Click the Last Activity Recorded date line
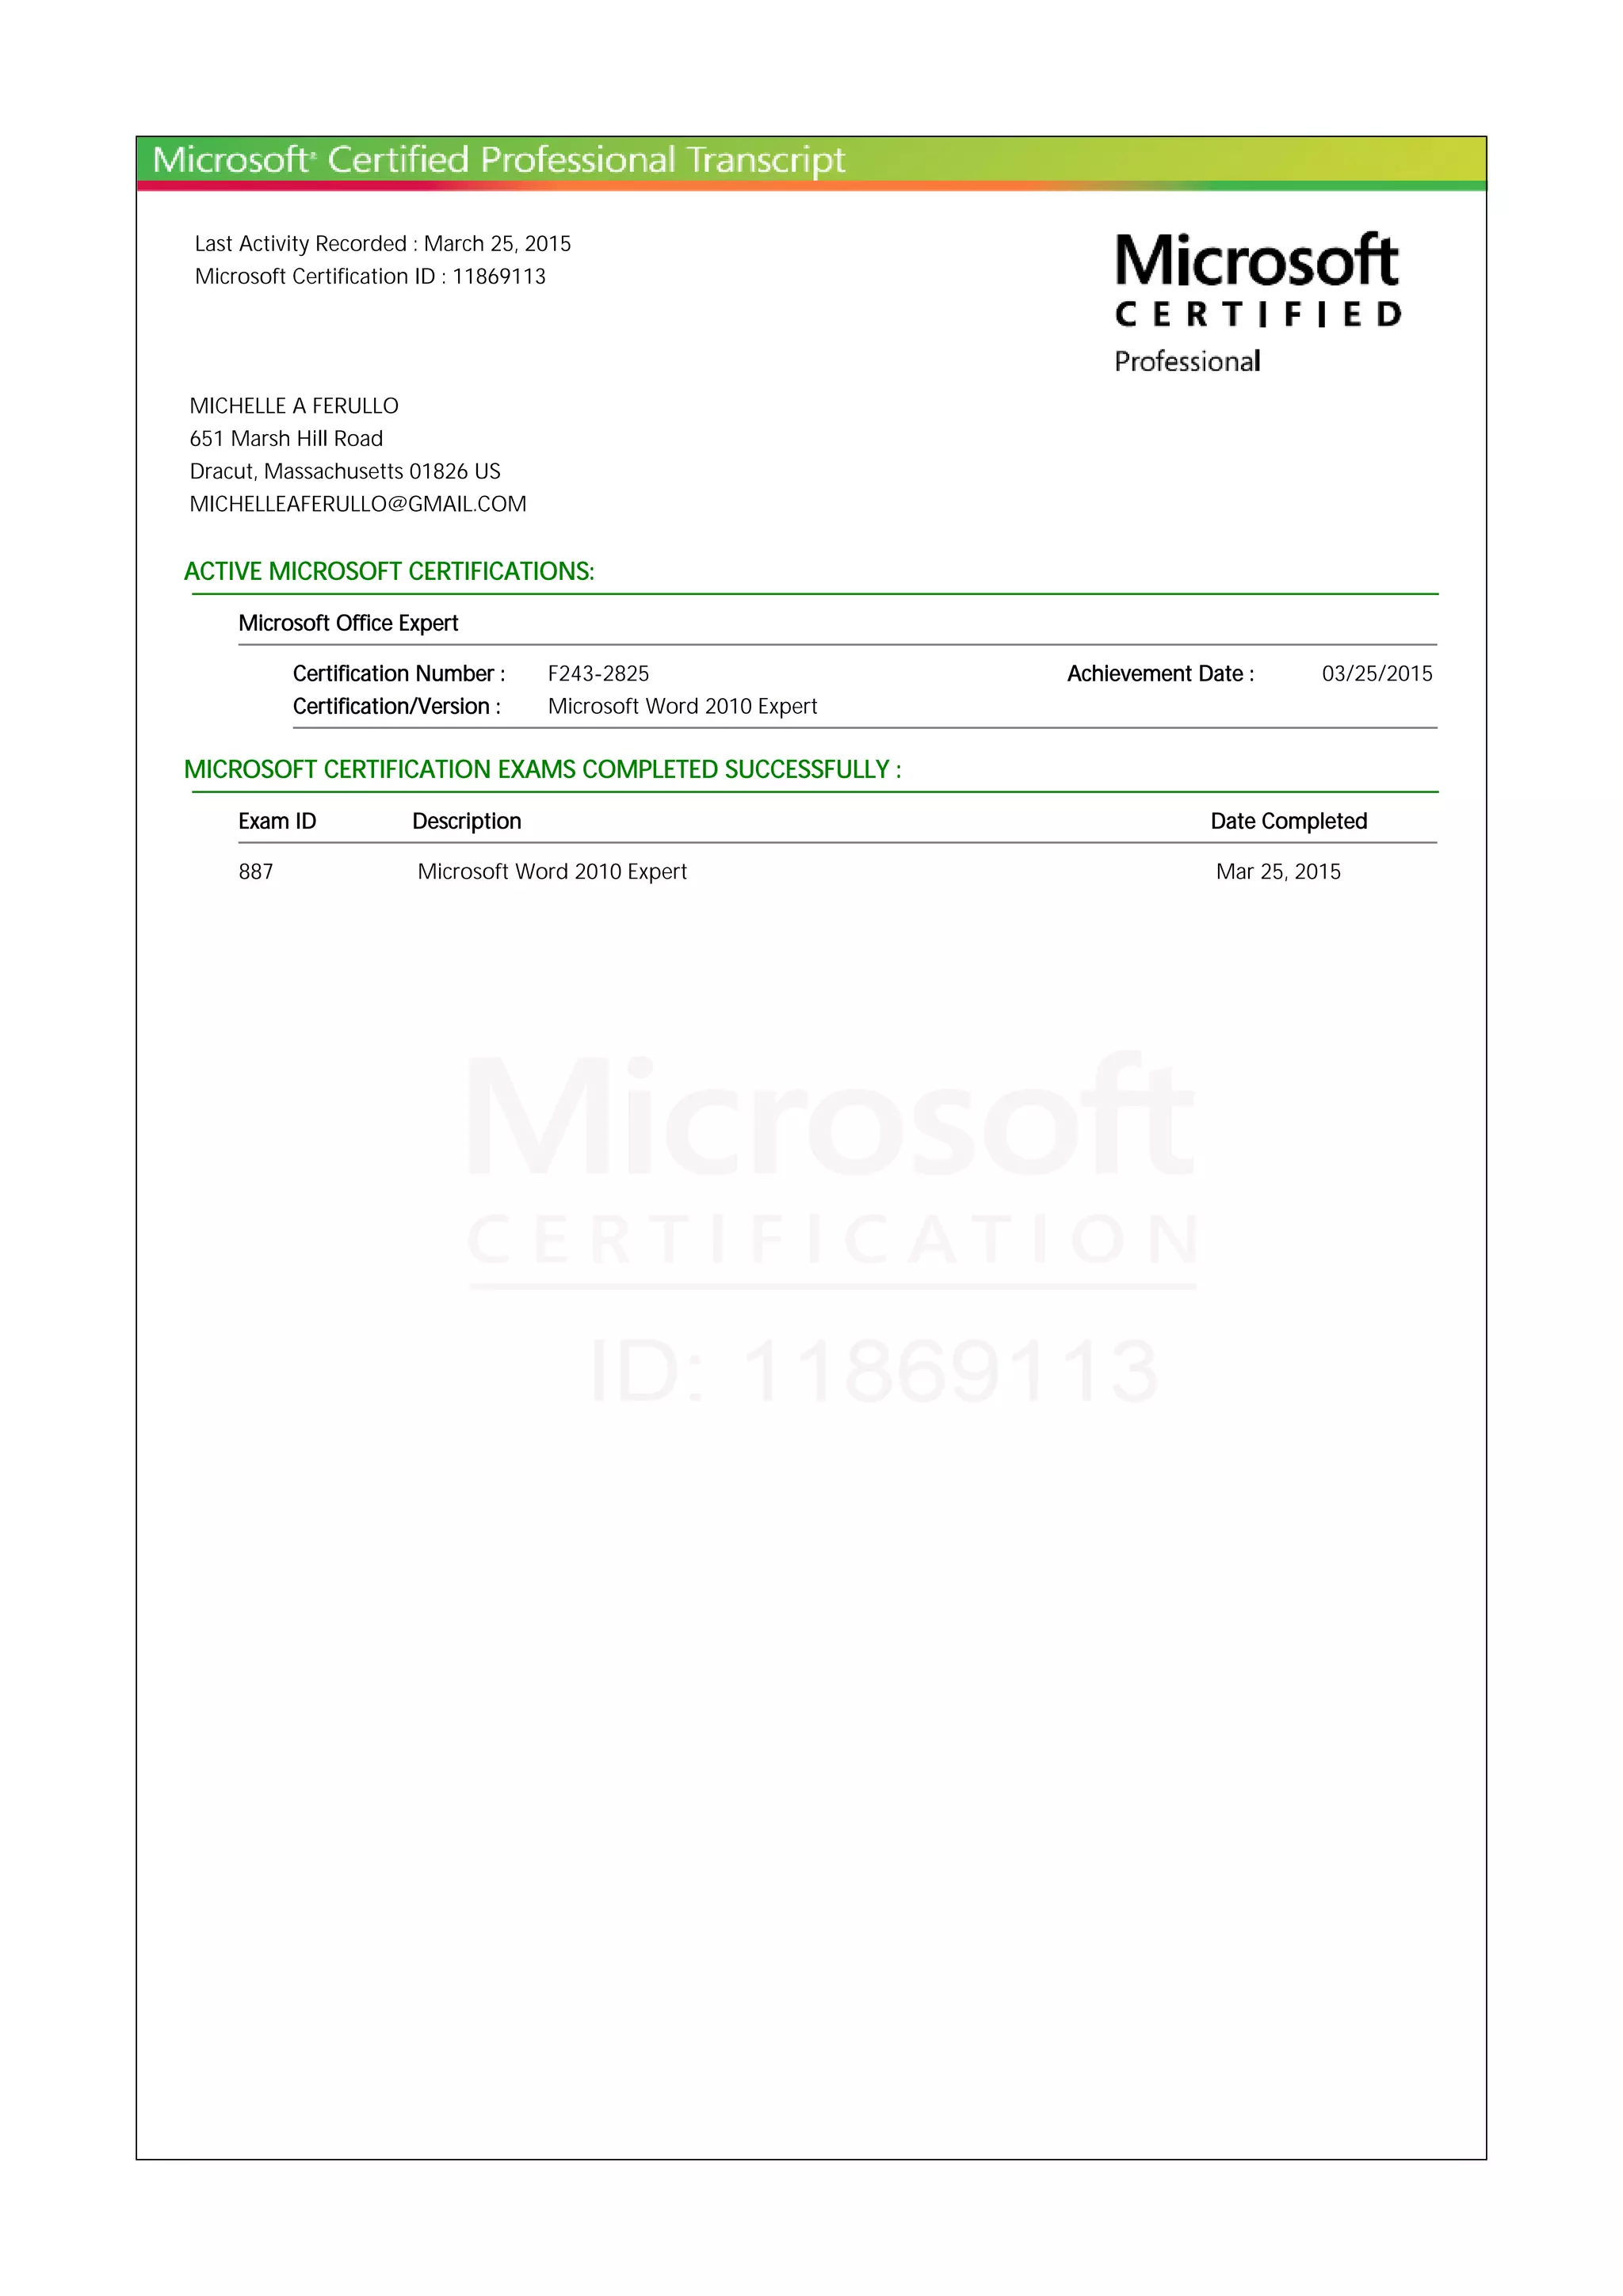 [x=382, y=244]
